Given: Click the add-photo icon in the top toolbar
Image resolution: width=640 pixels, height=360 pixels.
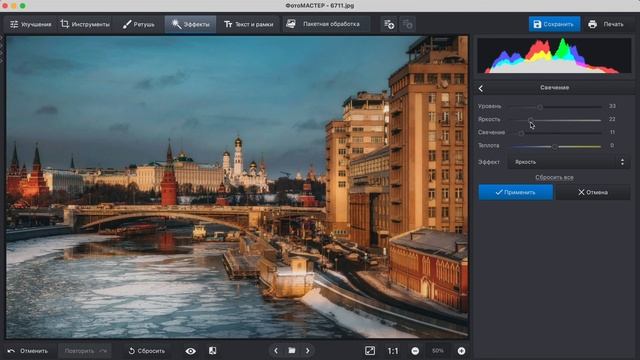Looking at the screenshot, I should point(389,24).
